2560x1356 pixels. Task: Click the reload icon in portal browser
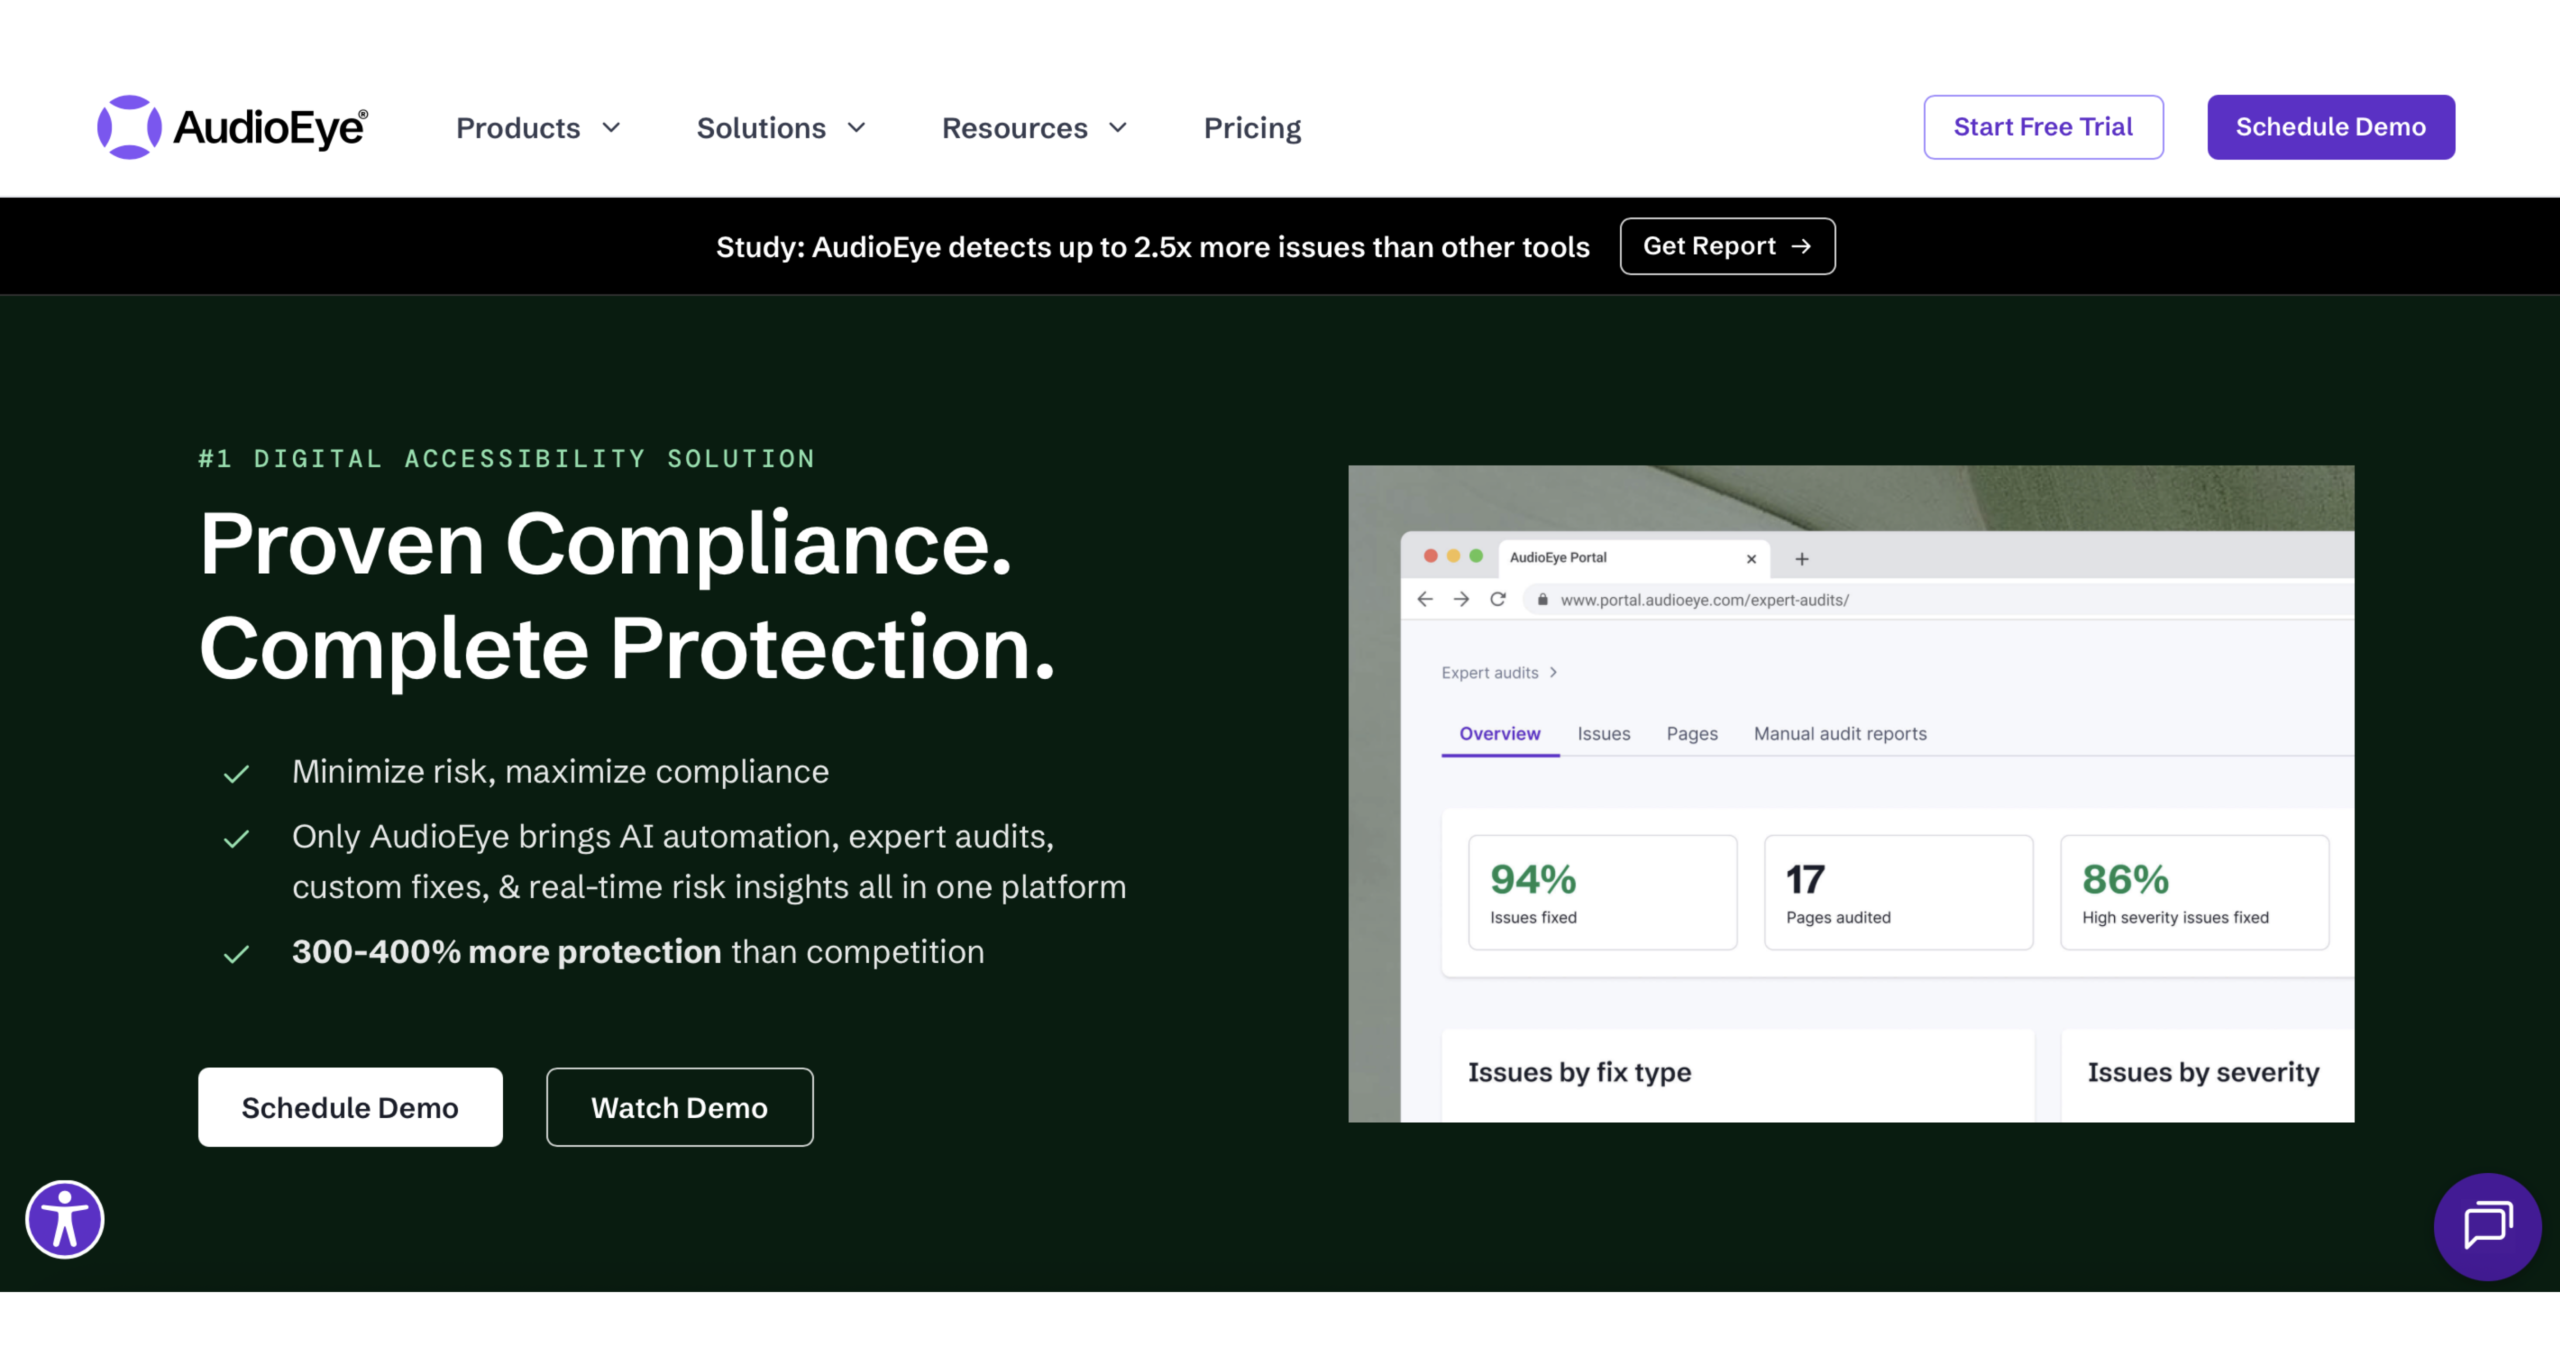click(x=1497, y=599)
